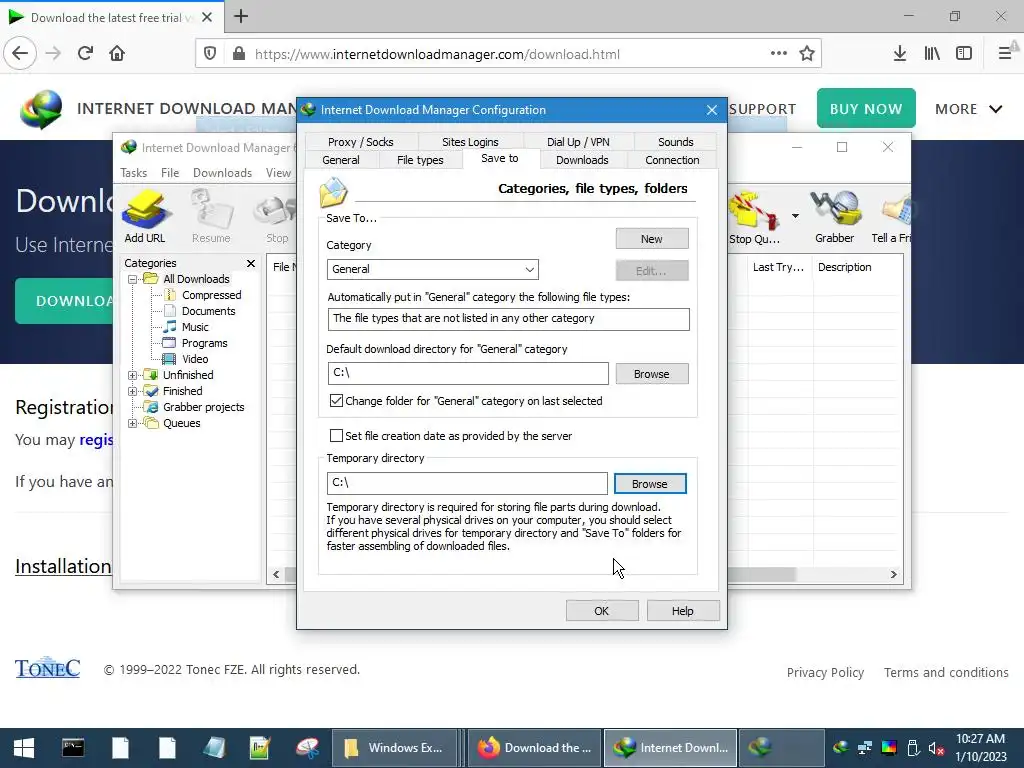Select Documents category in tree

(208, 311)
